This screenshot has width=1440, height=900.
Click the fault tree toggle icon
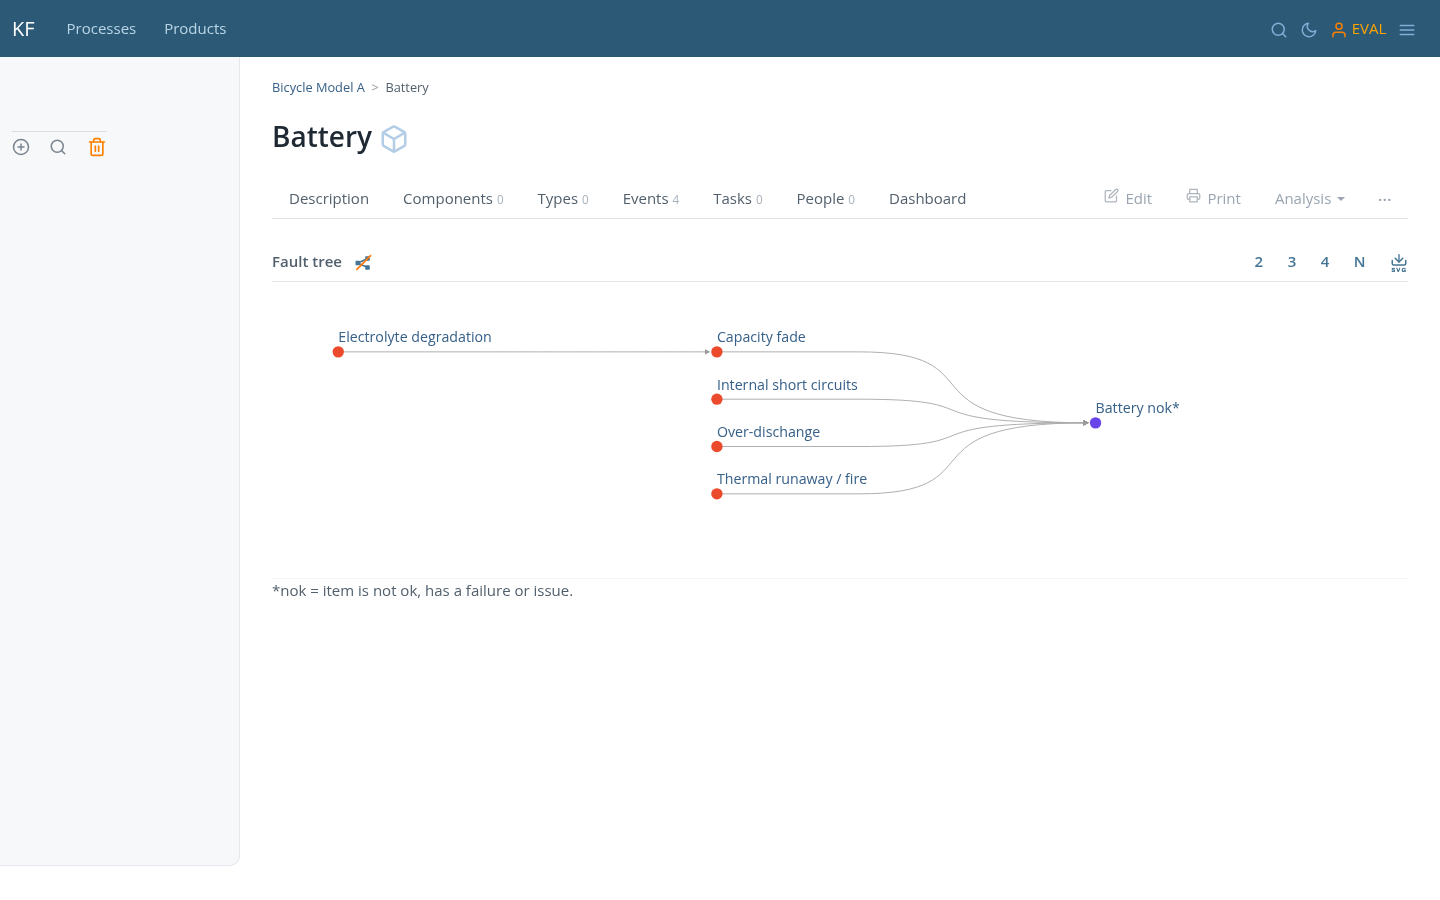click(x=363, y=263)
